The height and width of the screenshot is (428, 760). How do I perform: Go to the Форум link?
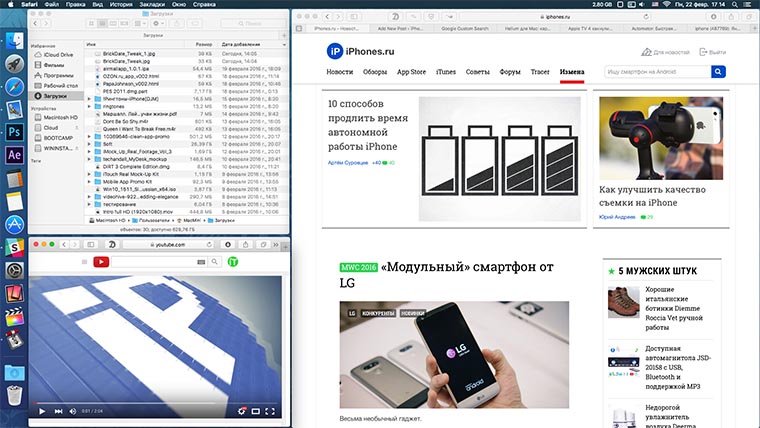pos(510,72)
